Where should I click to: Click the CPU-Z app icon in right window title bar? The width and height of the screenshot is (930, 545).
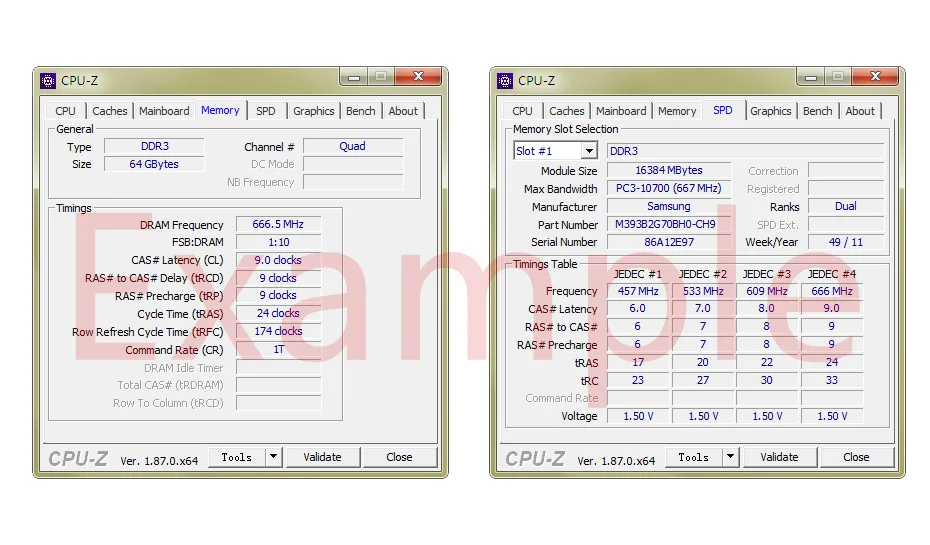pos(505,80)
